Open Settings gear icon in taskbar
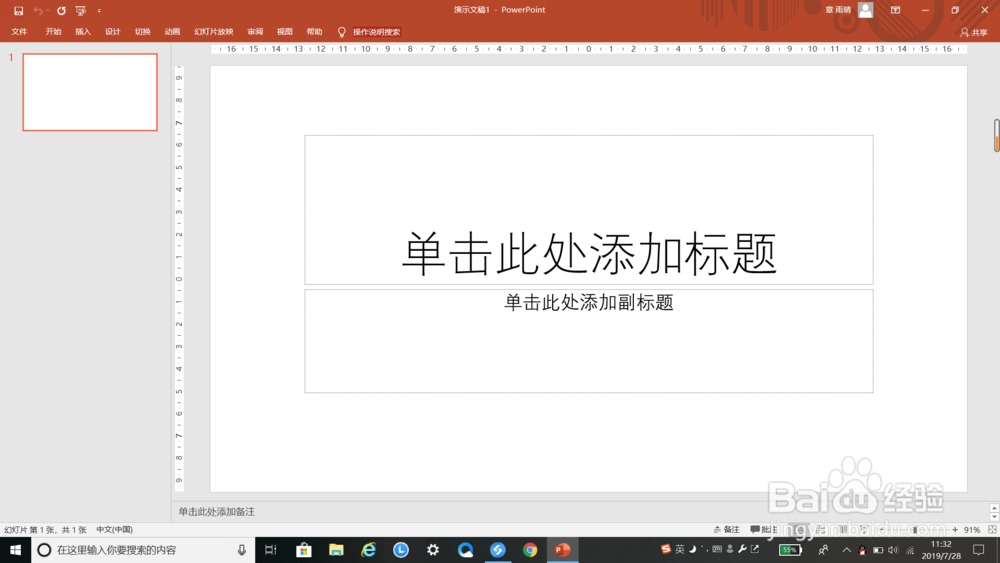 (x=433, y=550)
